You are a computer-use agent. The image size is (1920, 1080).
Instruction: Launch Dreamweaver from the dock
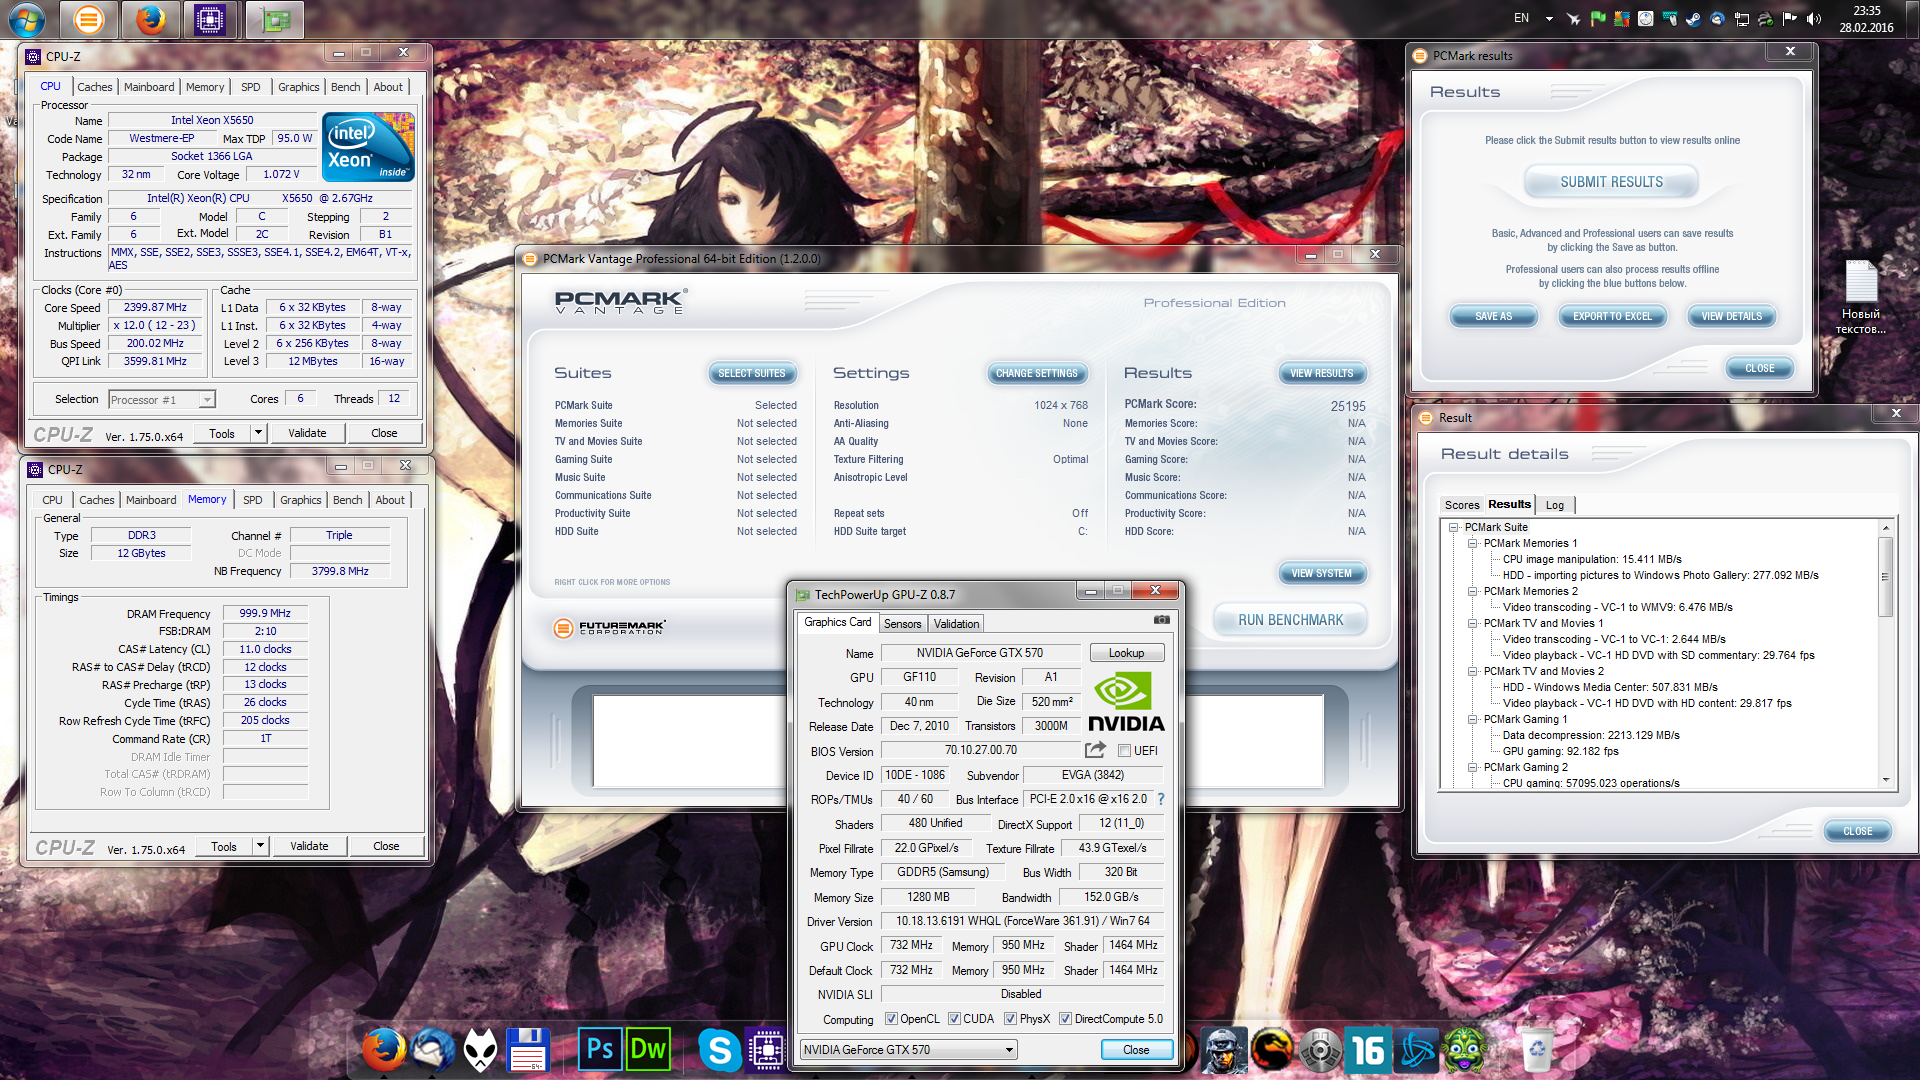point(648,1050)
